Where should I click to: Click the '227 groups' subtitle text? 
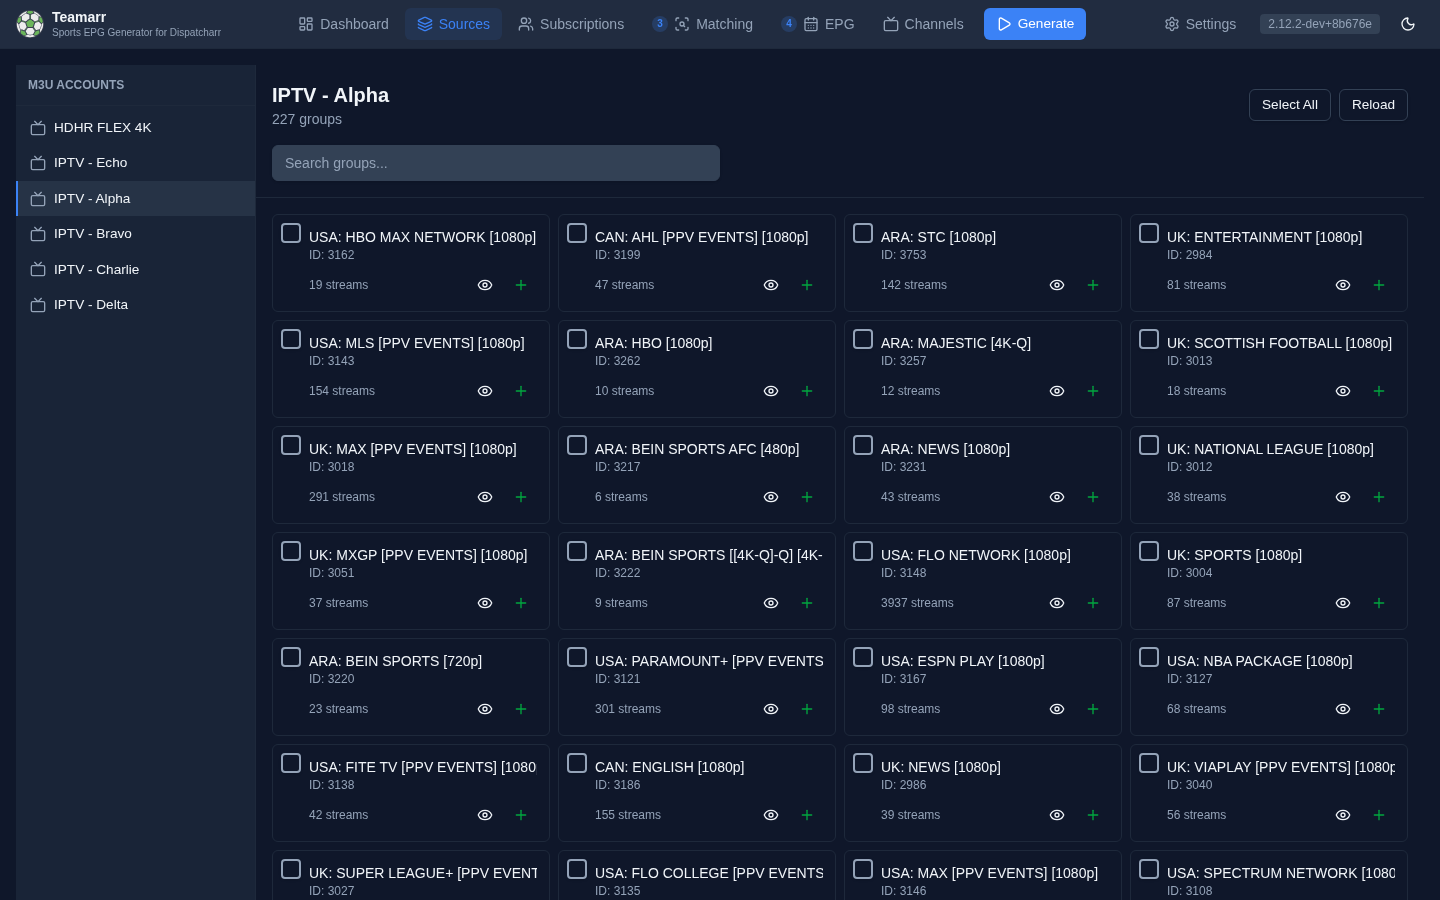pyautogui.click(x=307, y=119)
